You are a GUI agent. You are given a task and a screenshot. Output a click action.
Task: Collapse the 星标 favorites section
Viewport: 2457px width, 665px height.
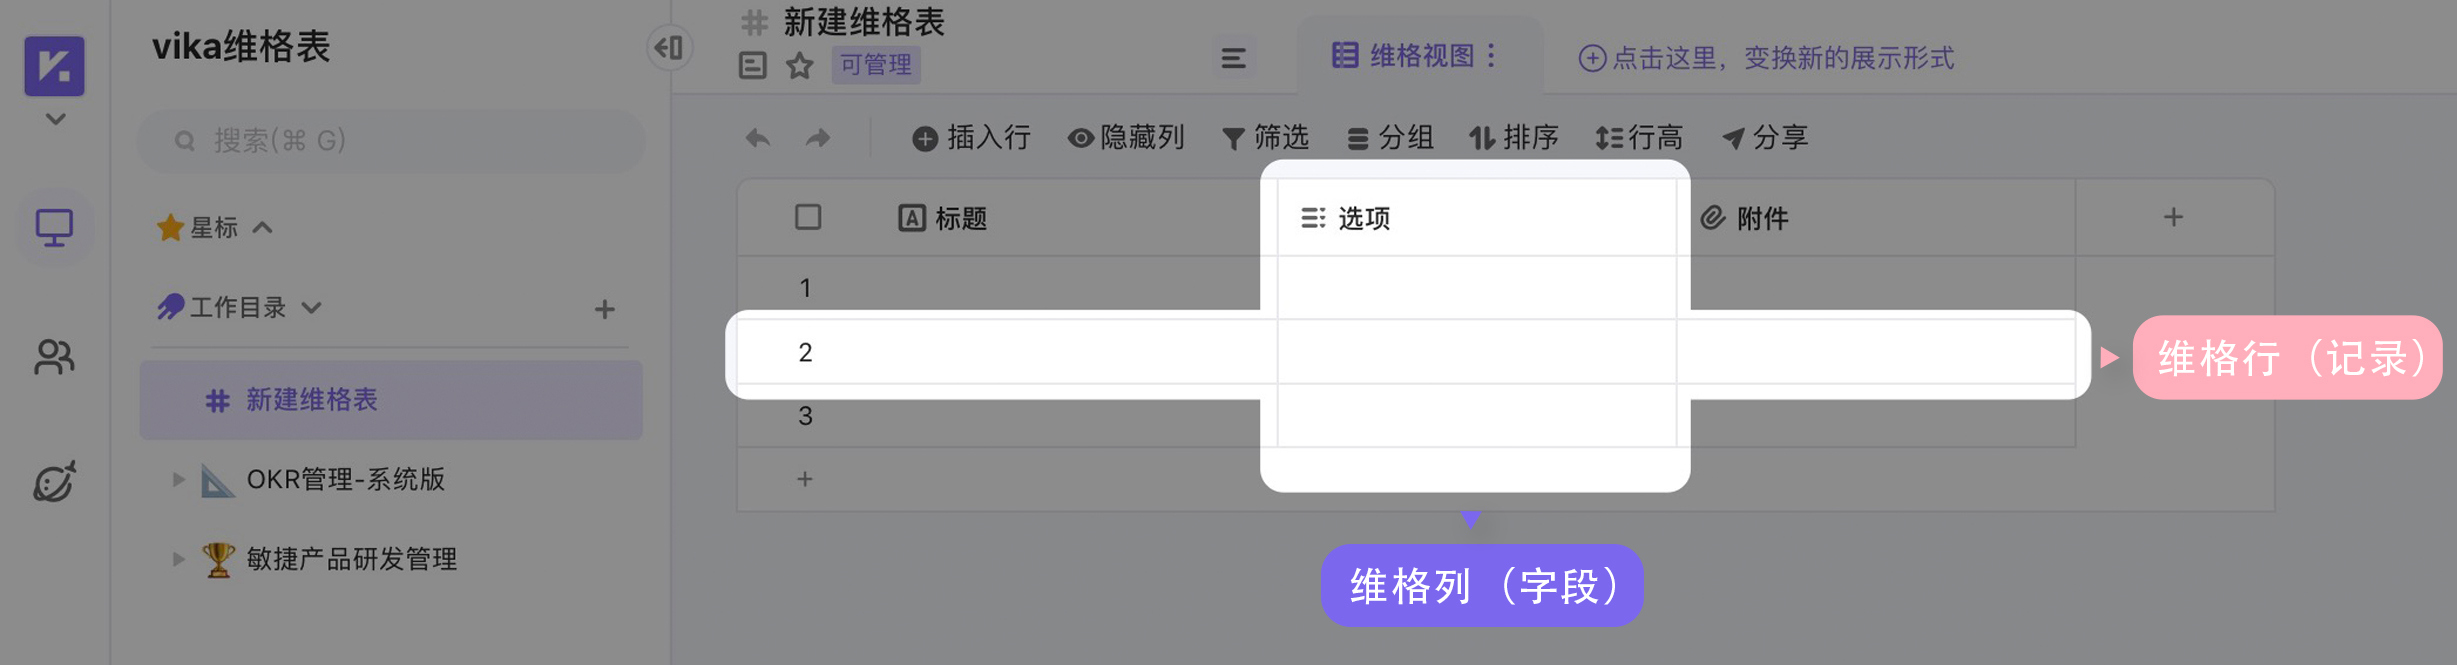pos(262,228)
